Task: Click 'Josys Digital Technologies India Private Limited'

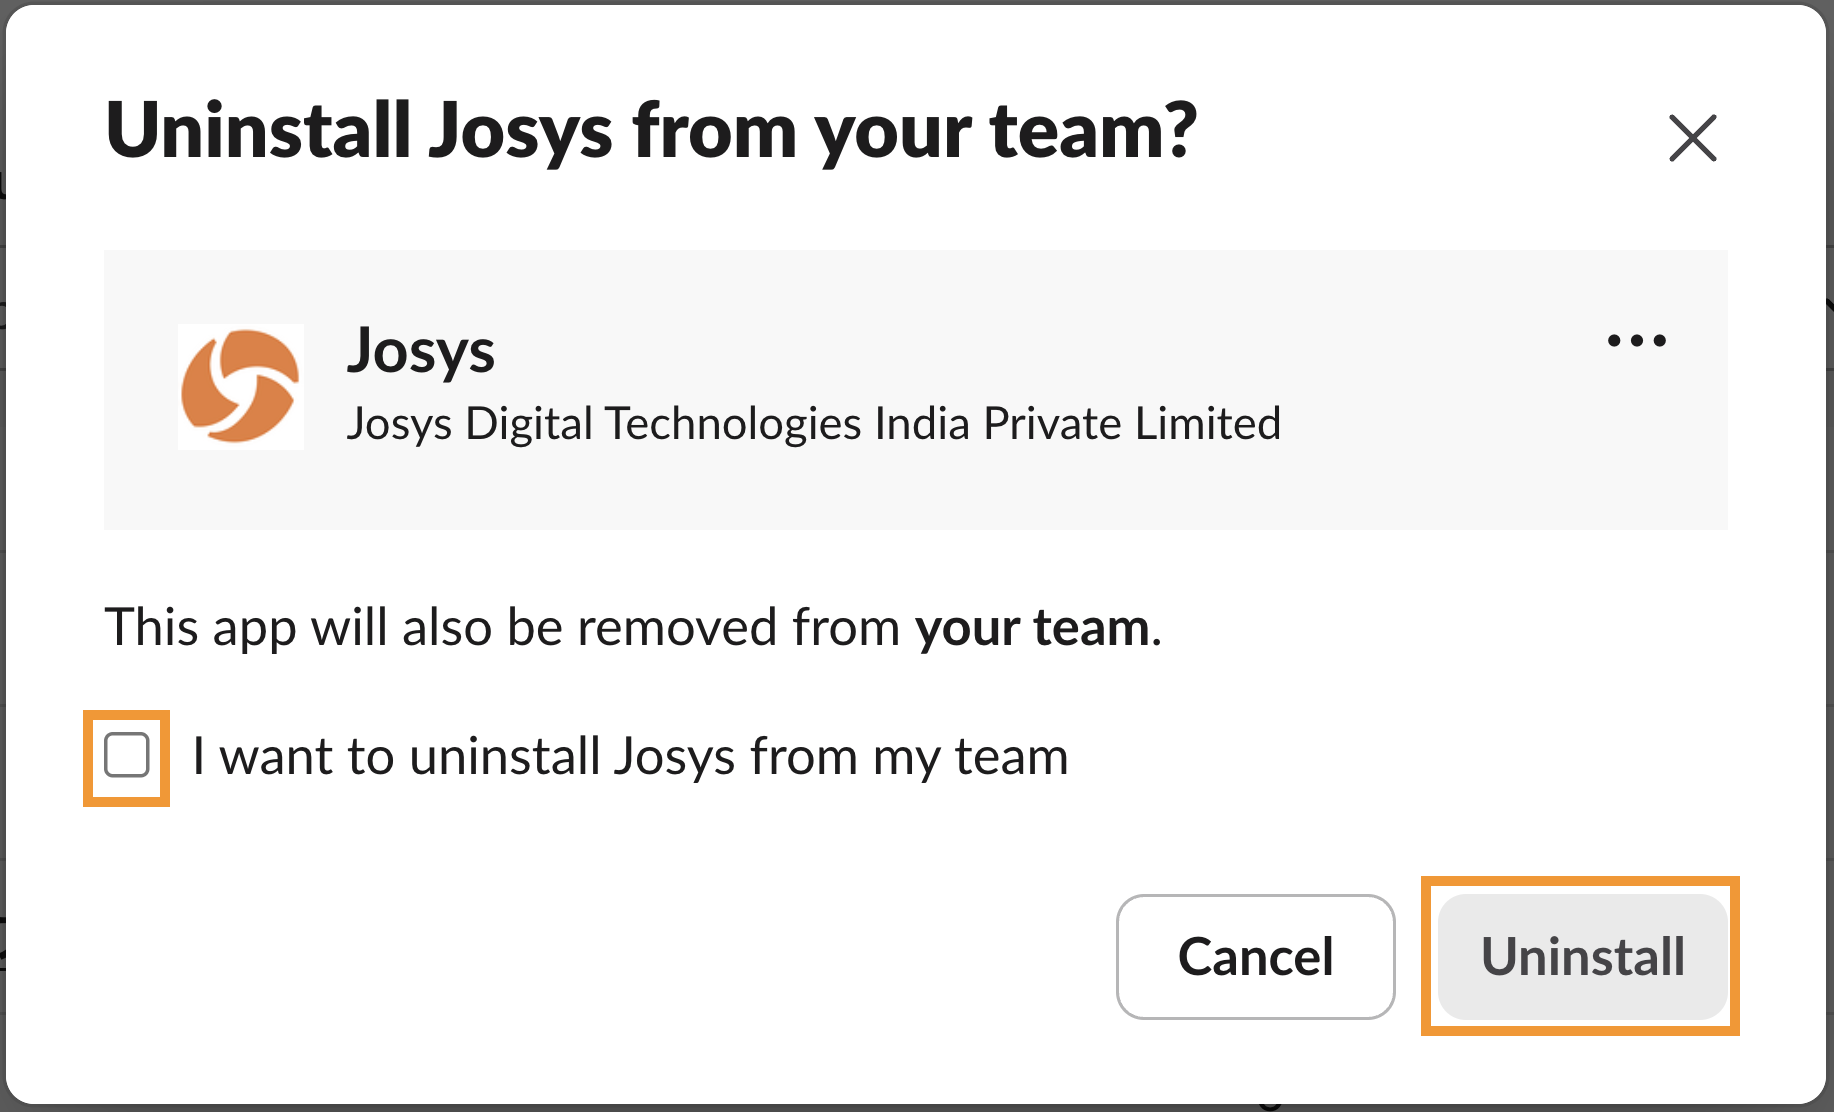Action: 812,424
